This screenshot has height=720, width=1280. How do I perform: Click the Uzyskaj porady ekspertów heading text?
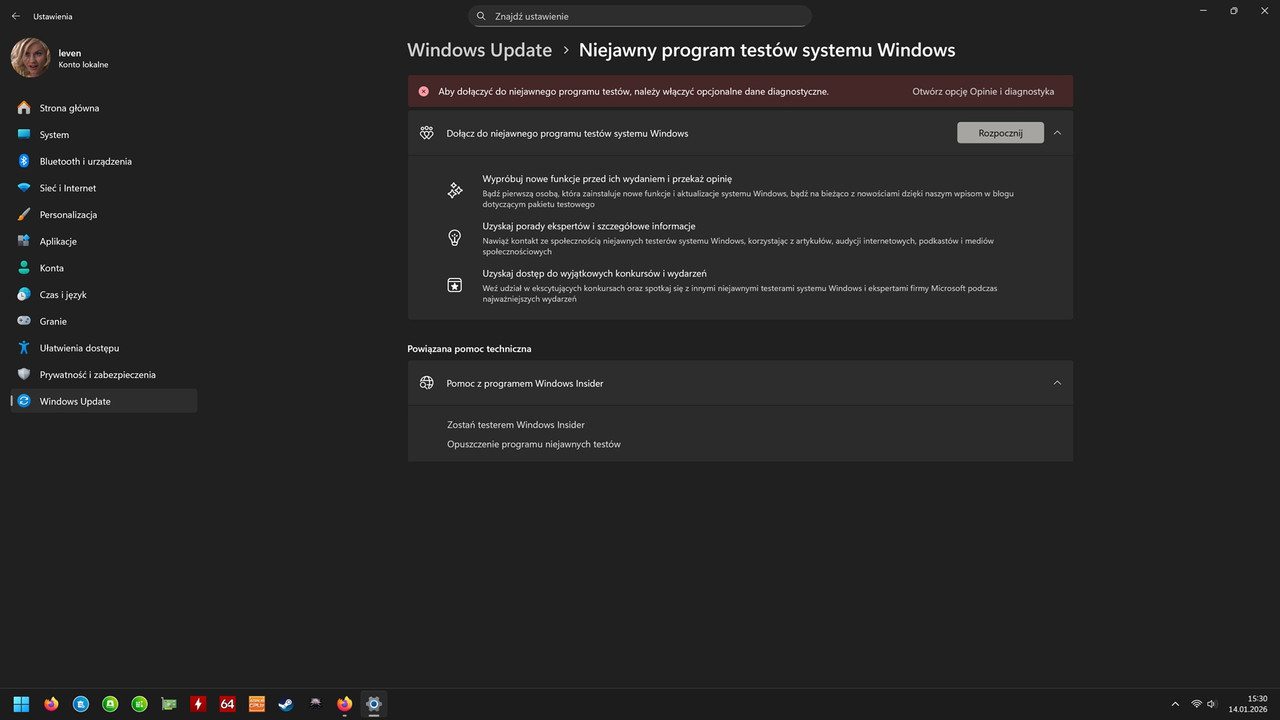point(589,226)
